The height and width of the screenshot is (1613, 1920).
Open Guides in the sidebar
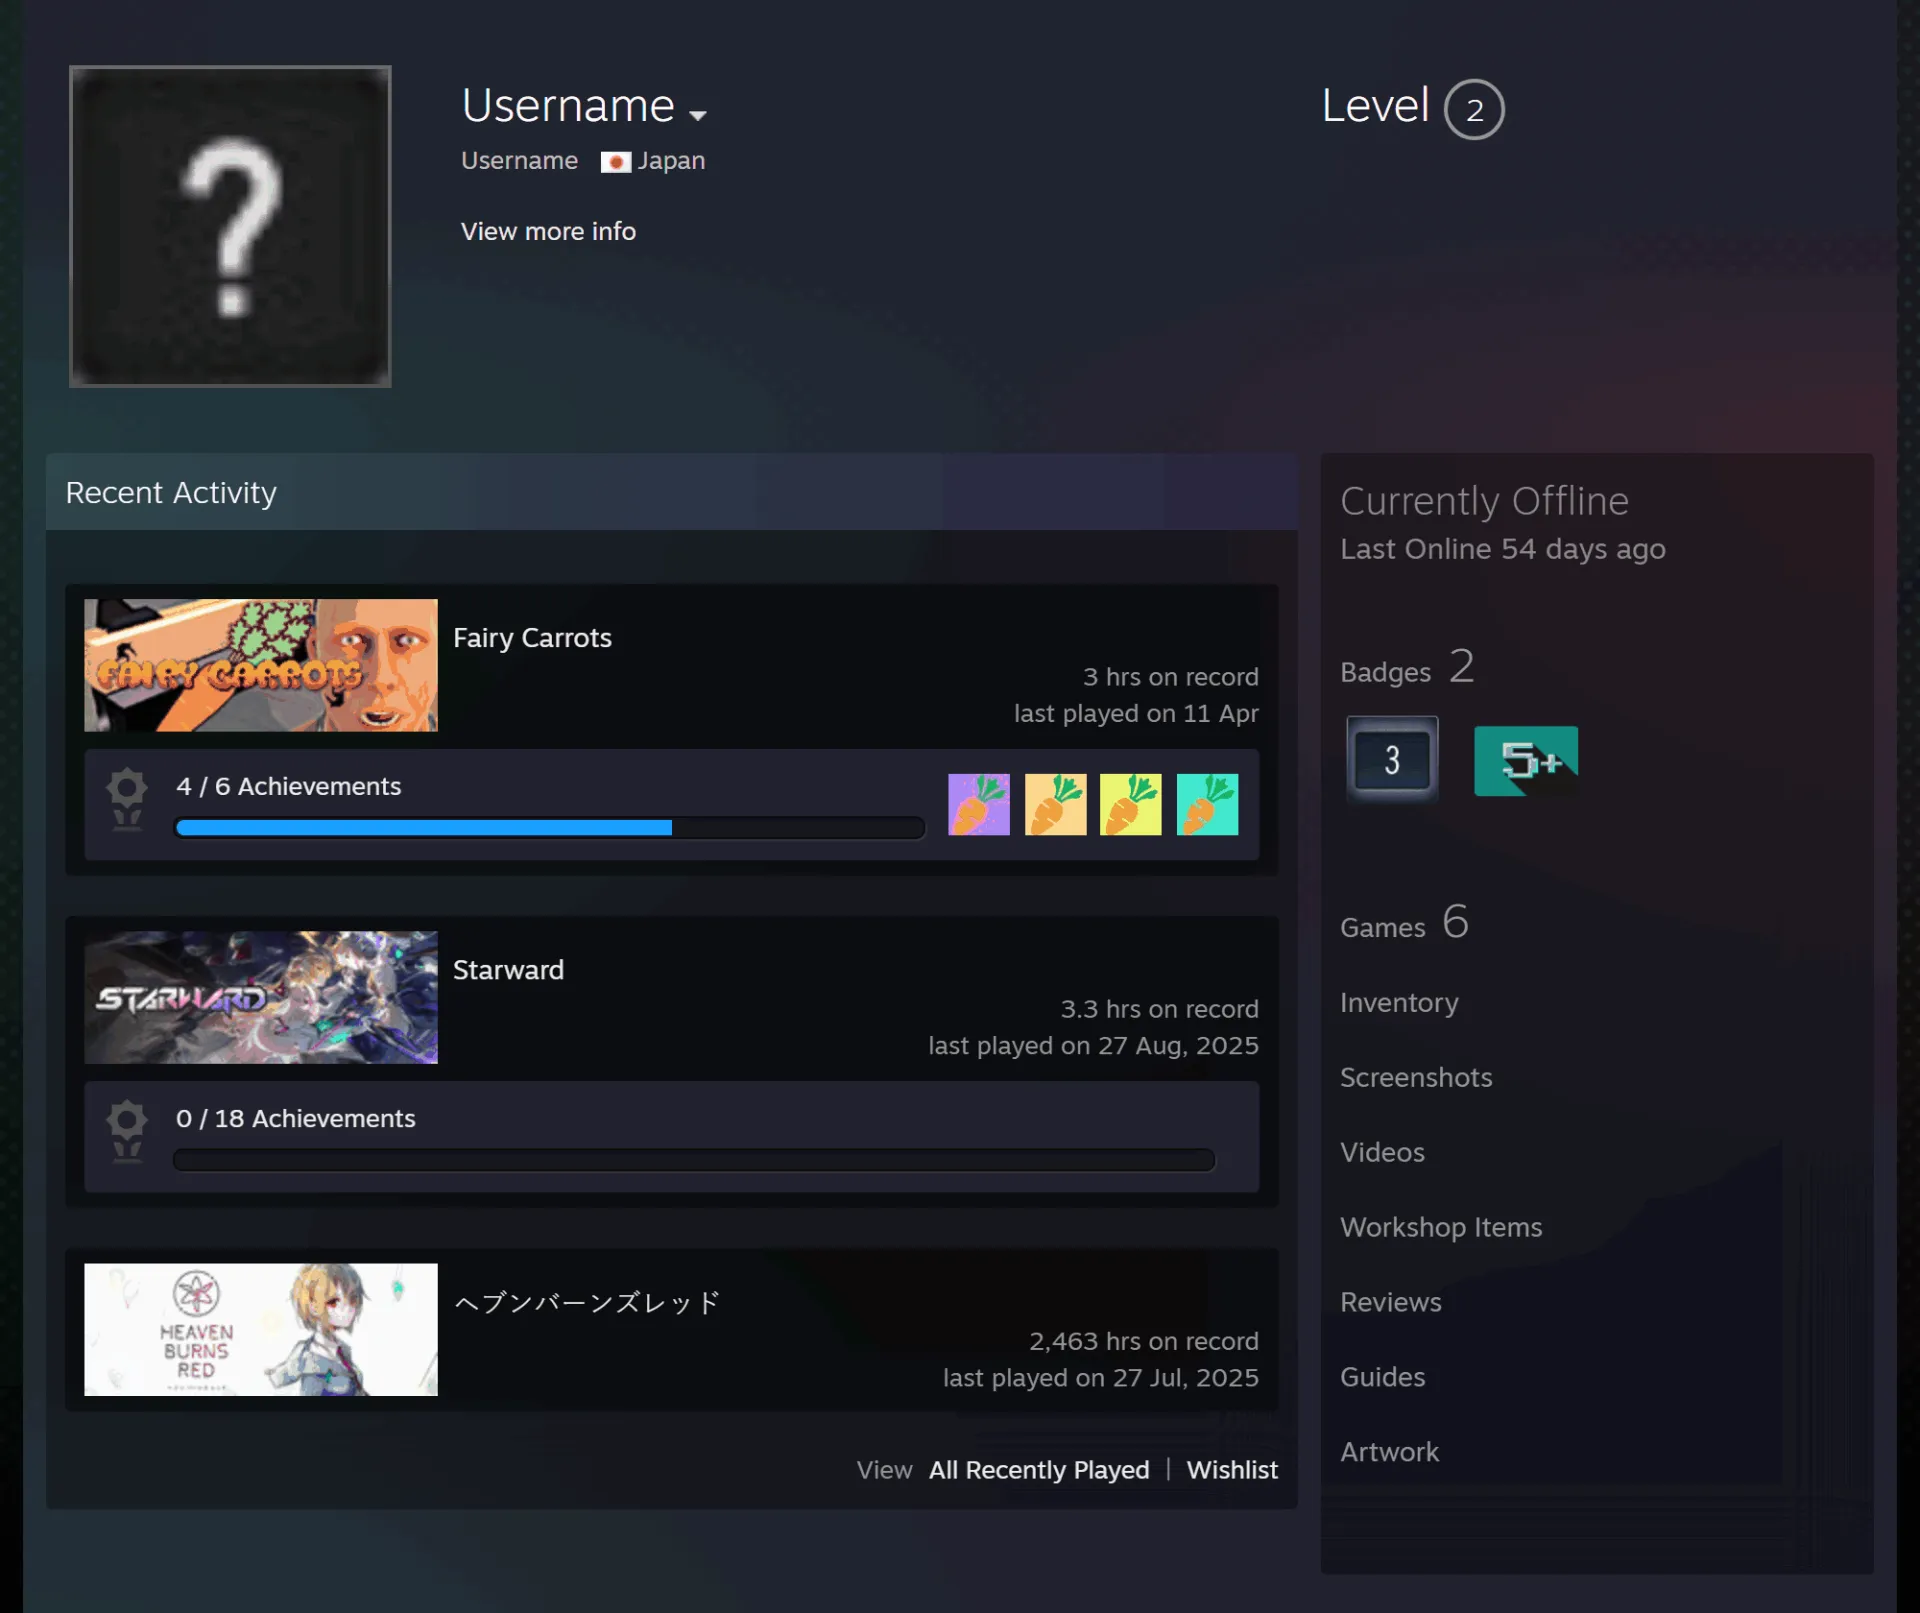(x=1383, y=1377)
